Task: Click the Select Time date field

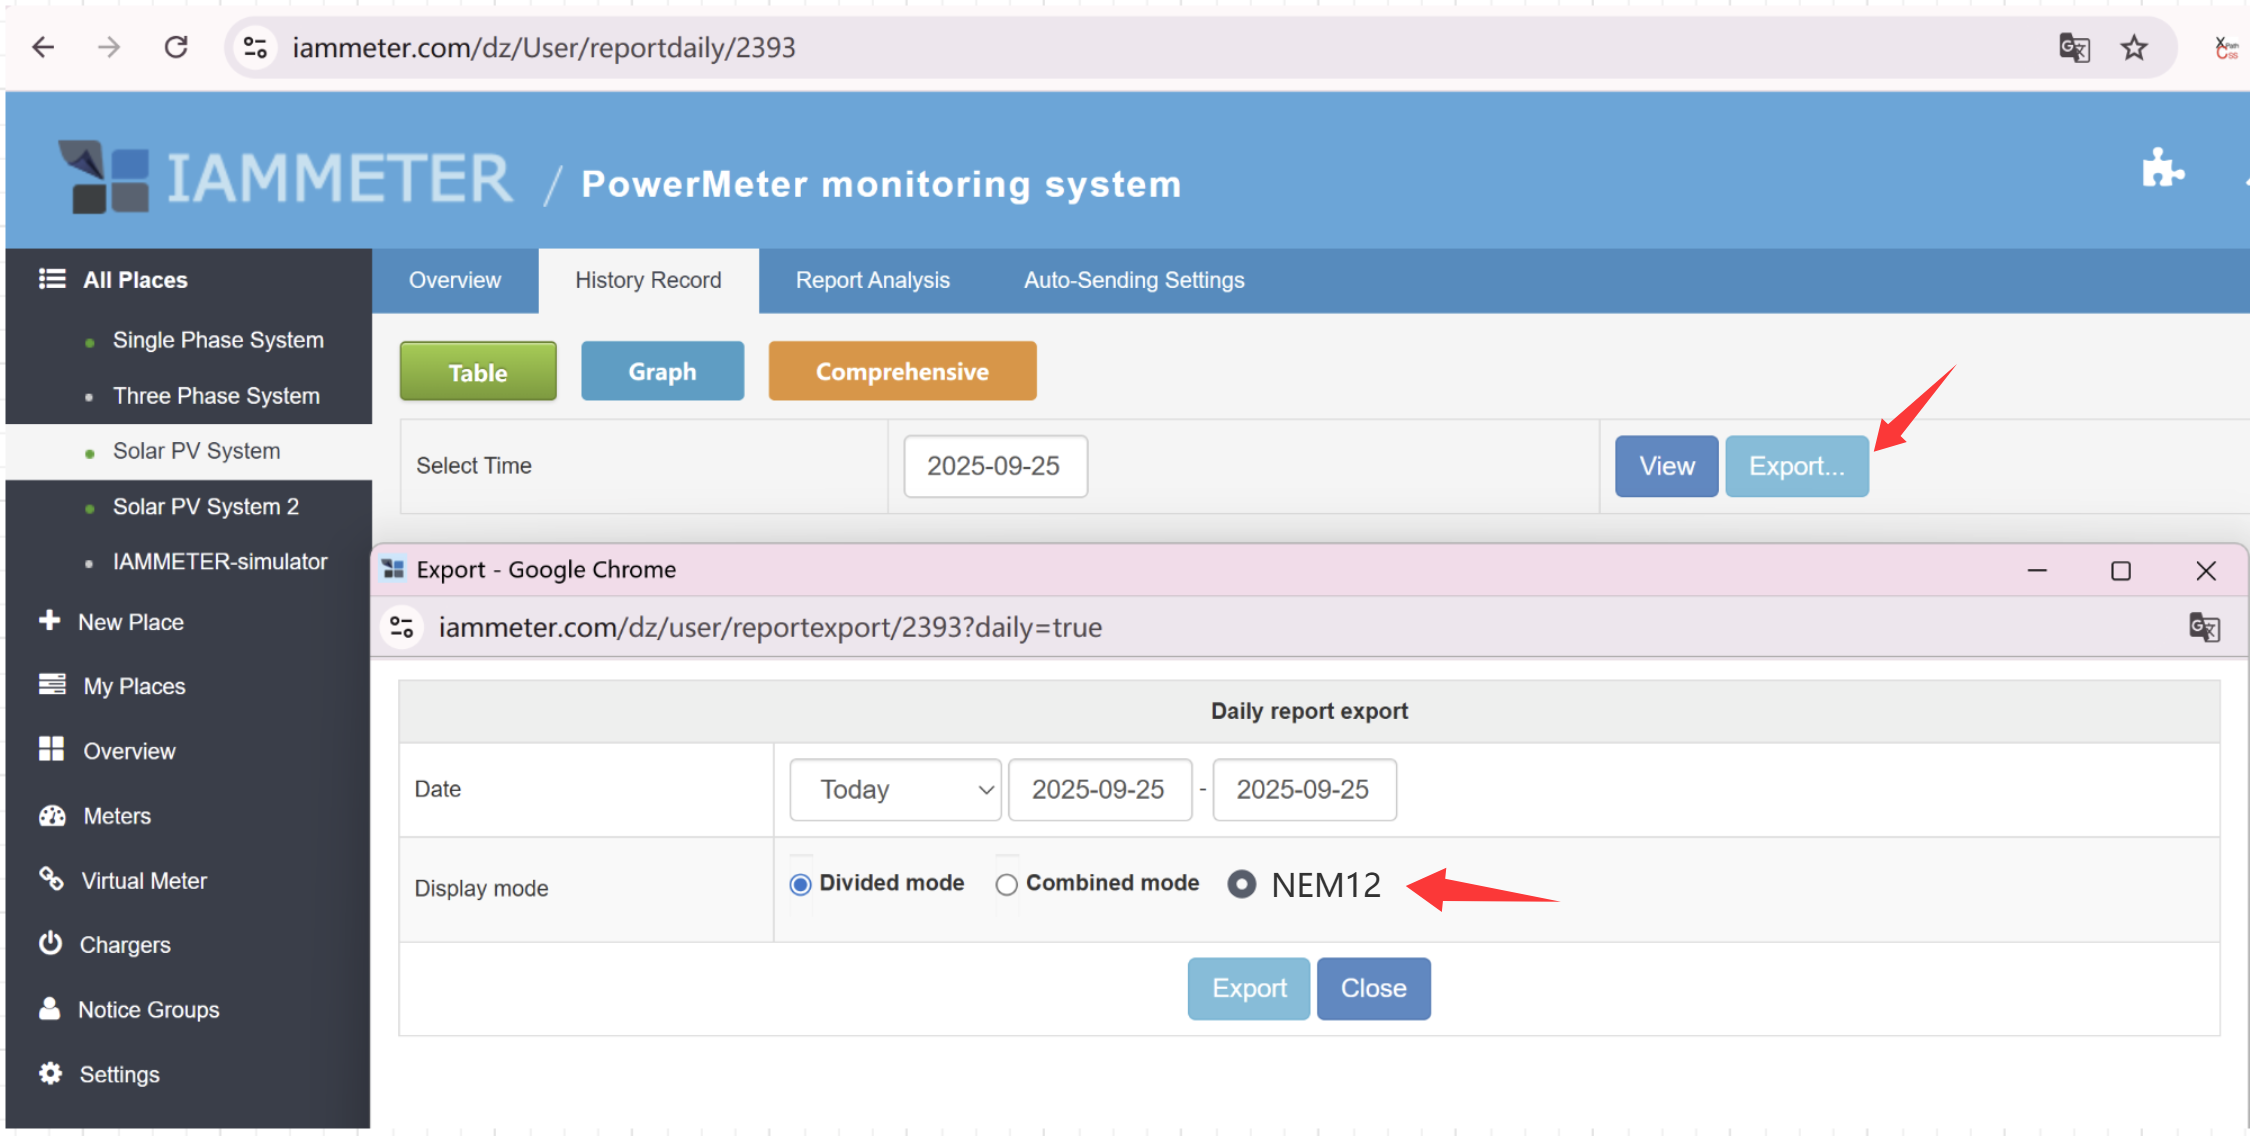Action: [x=995, y=466]
